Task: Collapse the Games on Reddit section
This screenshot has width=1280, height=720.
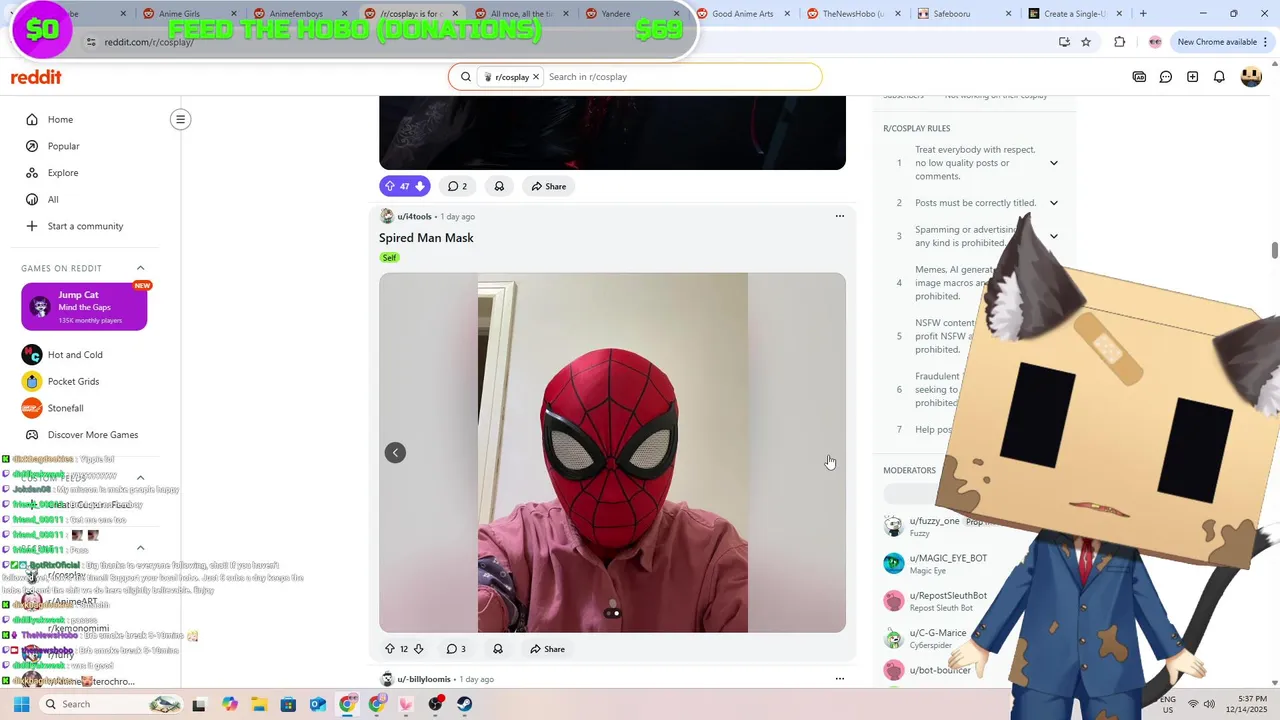Action: click(x=140, y=268)
